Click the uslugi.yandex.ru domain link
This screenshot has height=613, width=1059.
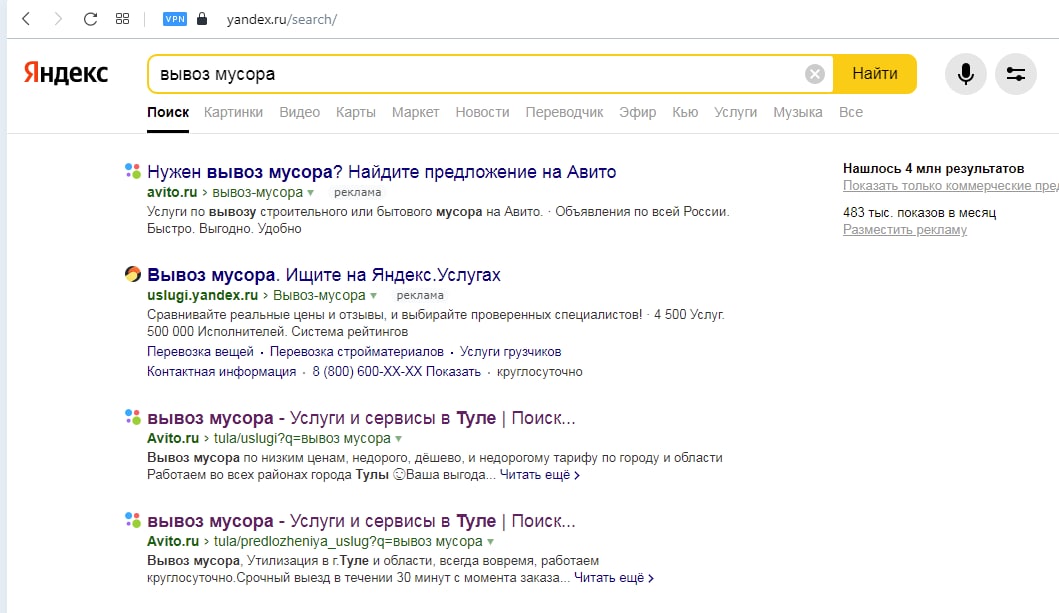click(203, 295)
